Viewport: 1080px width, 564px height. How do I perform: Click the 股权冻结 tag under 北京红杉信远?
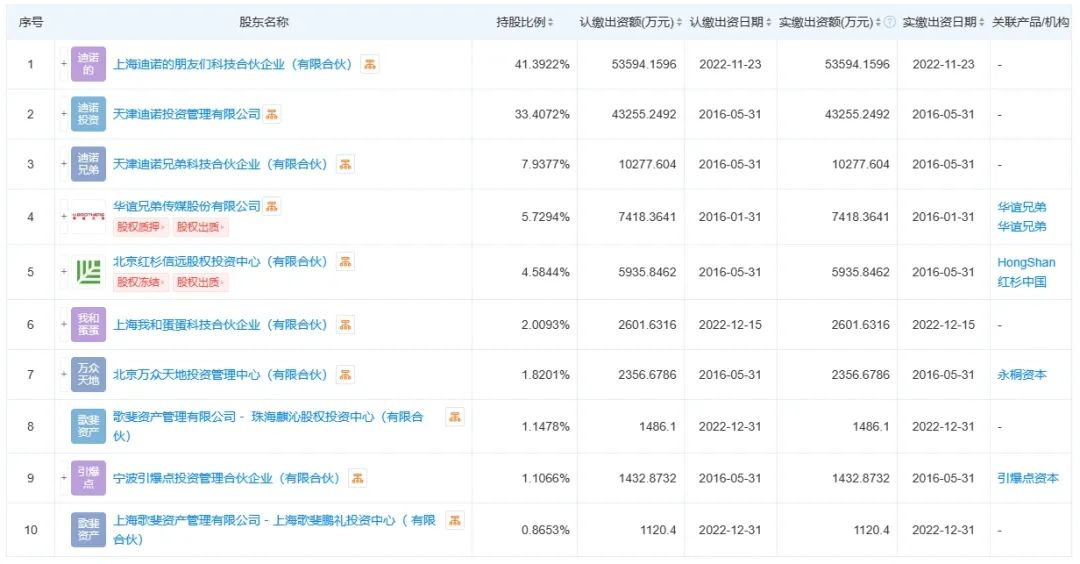click(x=140, y=282)
